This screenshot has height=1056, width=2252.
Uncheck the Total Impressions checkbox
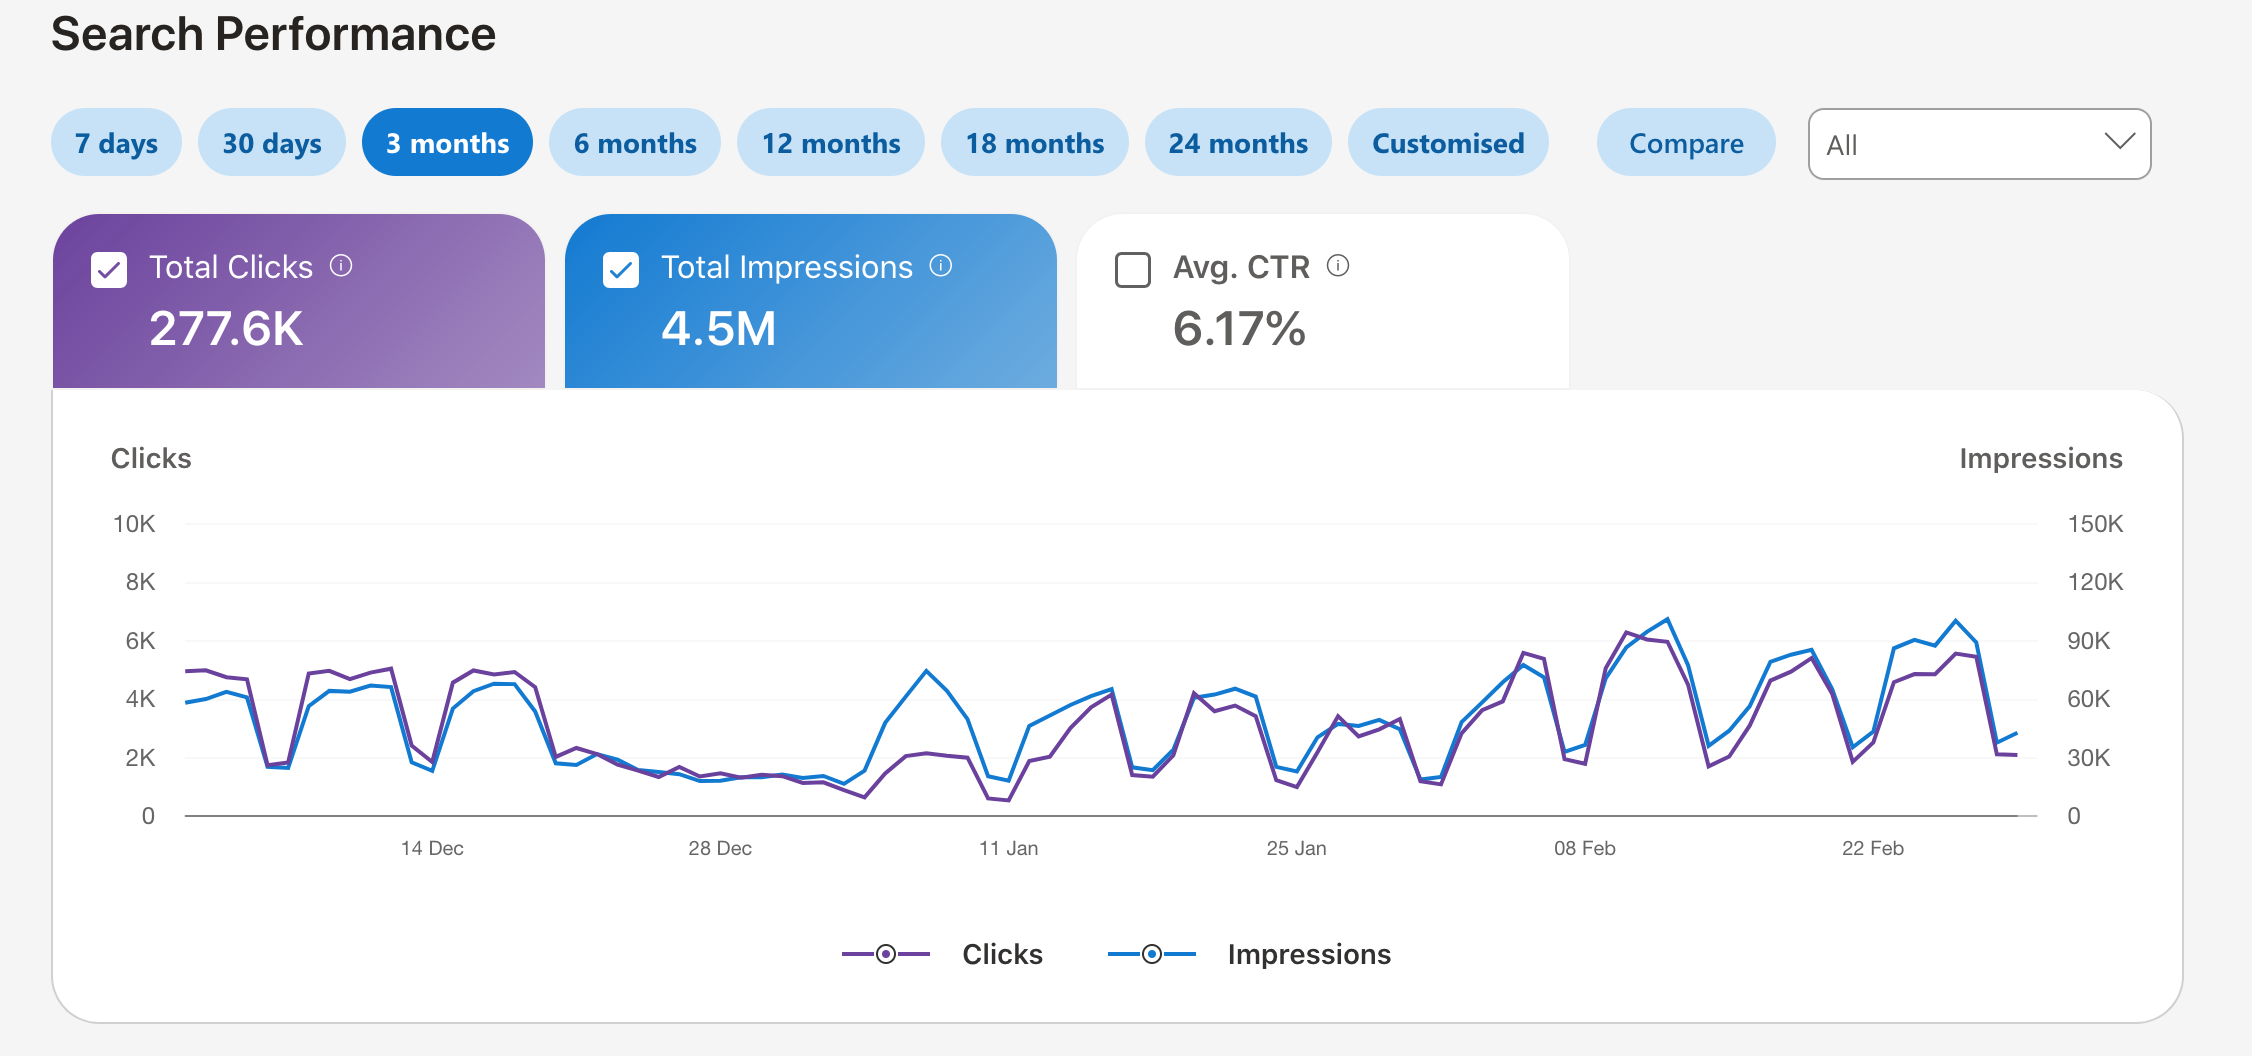[x=621, y=270]
